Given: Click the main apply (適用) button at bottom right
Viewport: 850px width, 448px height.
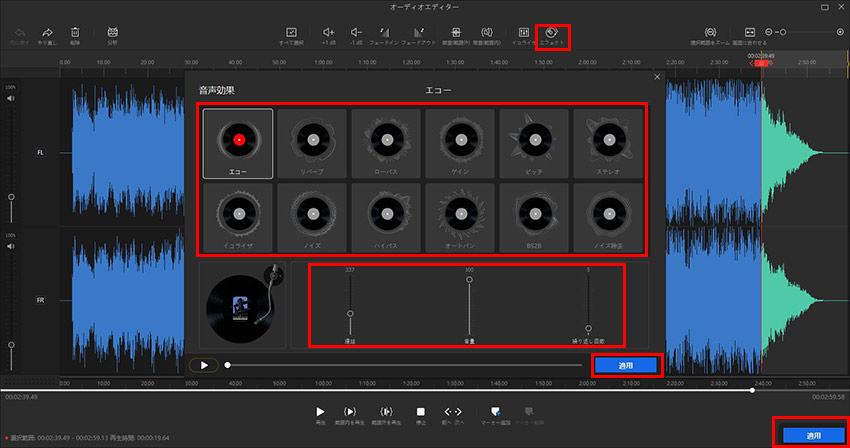Looking at the screenshot, I should (814, 436).
